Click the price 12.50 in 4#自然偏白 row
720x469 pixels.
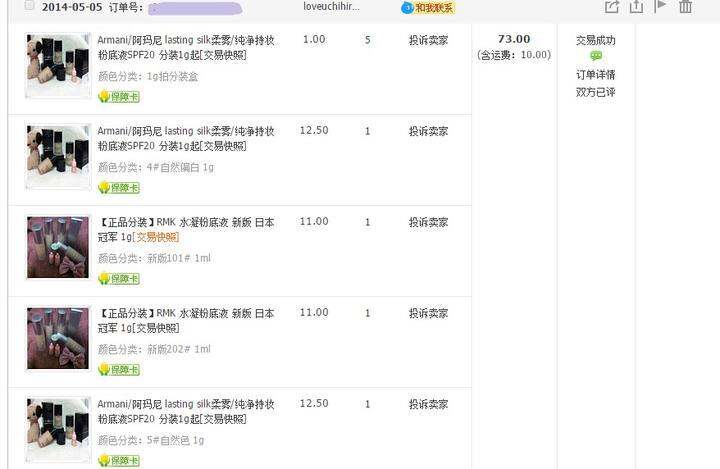[314, 130]
